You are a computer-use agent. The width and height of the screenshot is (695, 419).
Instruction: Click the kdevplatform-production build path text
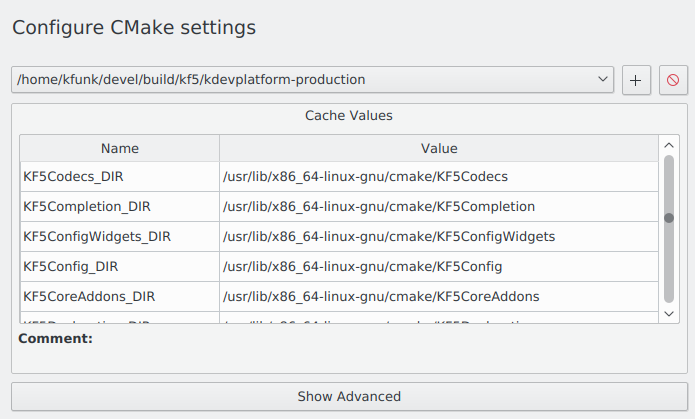coord(191,79)
